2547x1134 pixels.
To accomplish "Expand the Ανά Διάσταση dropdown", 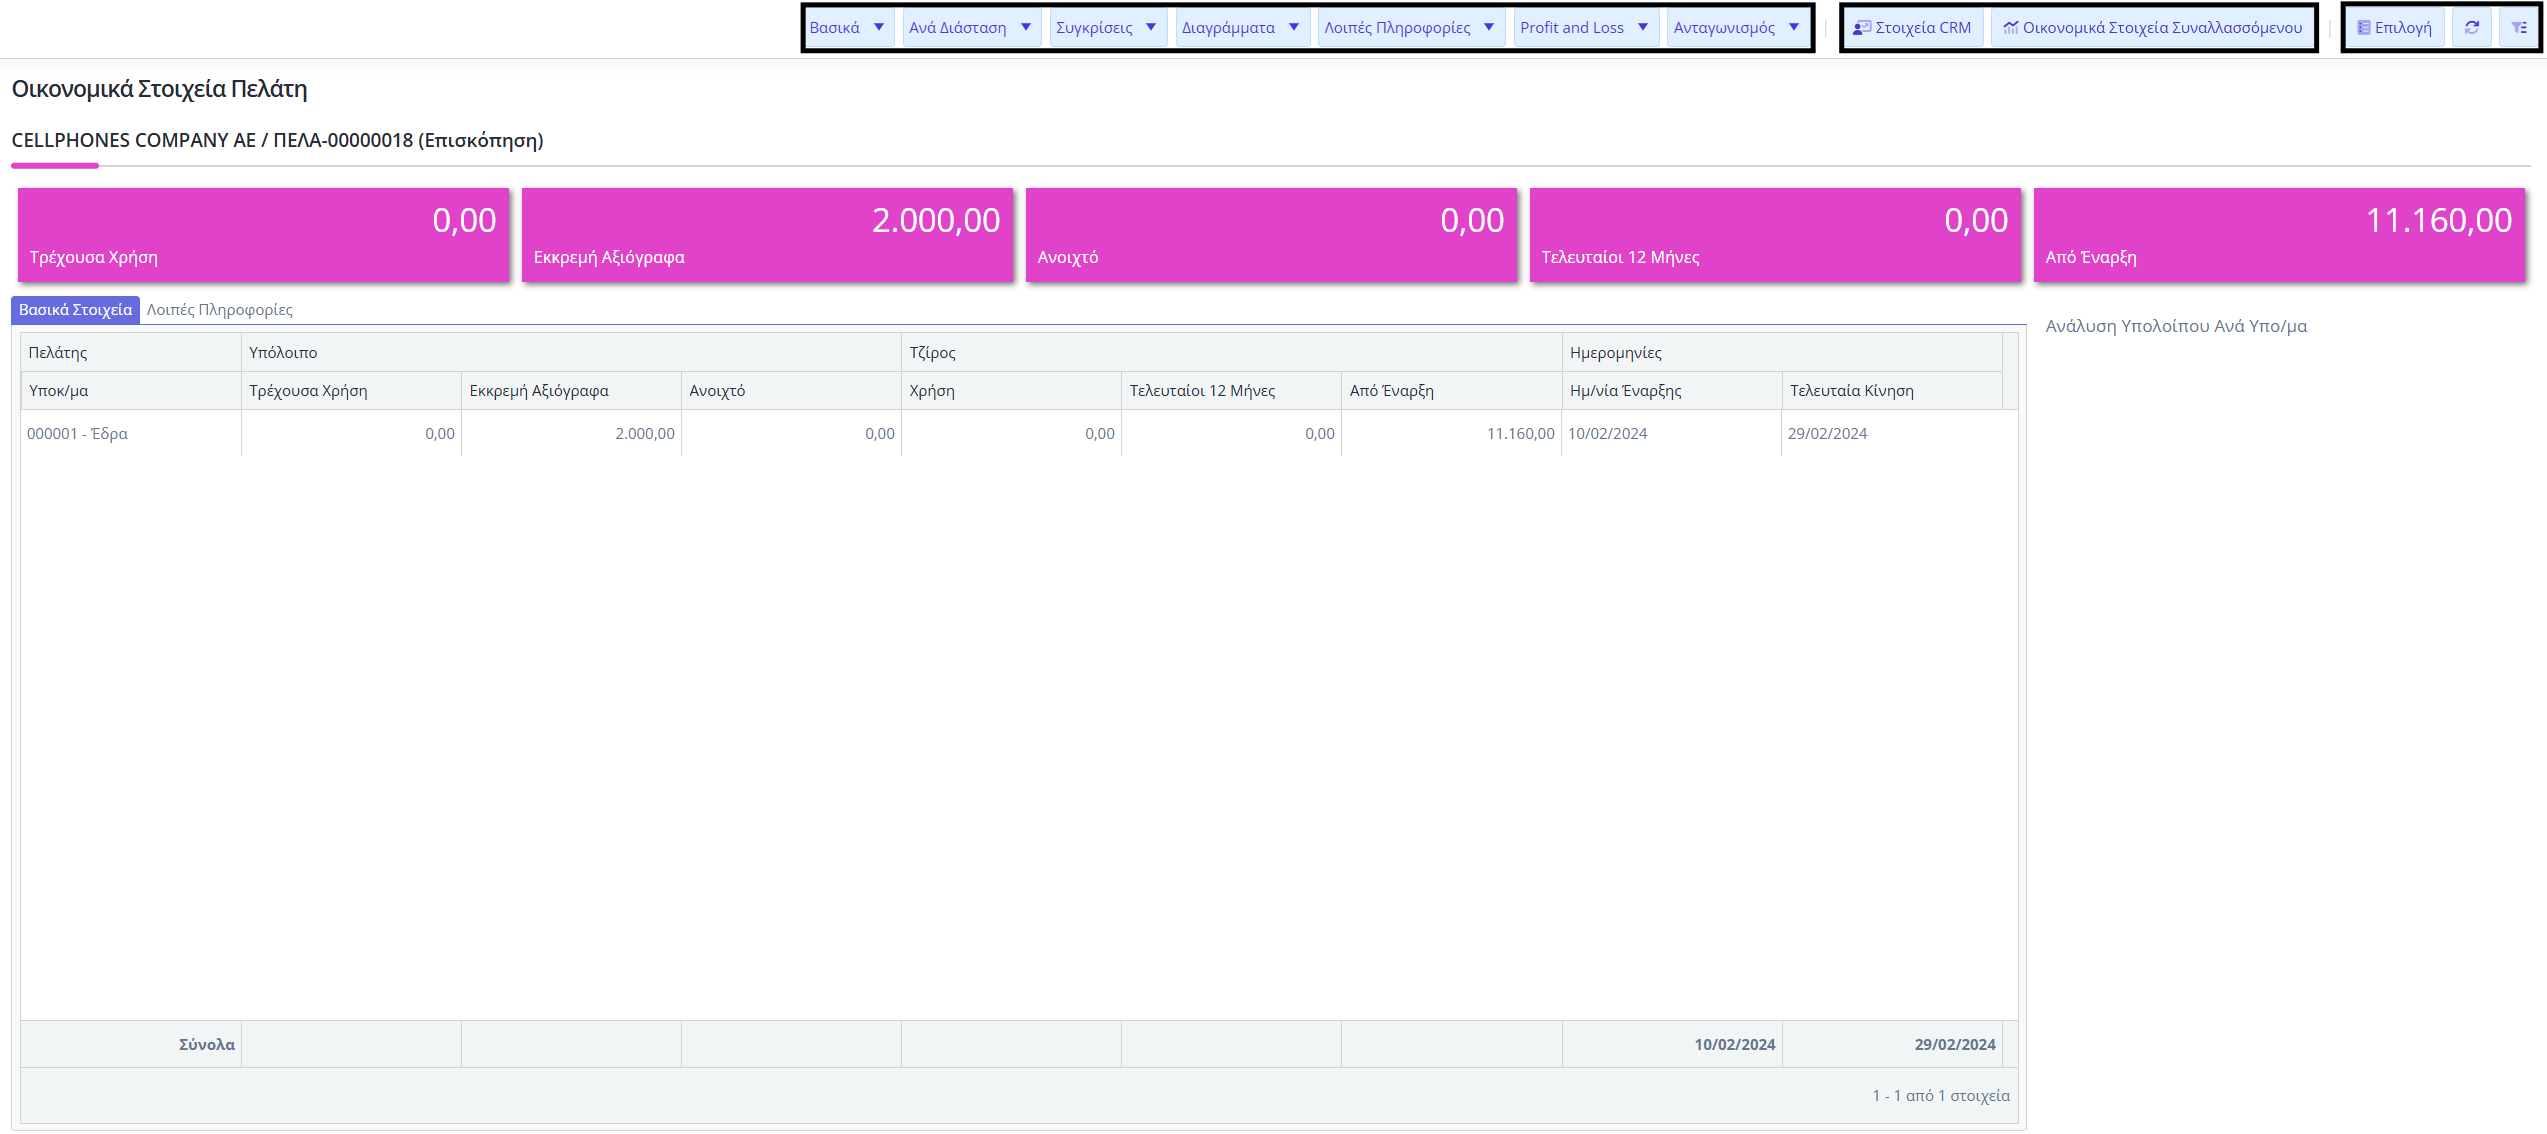I will (970, 28).
